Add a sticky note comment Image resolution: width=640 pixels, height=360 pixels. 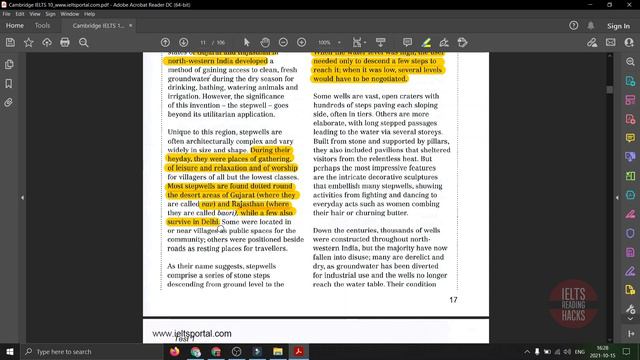point(407,42)
